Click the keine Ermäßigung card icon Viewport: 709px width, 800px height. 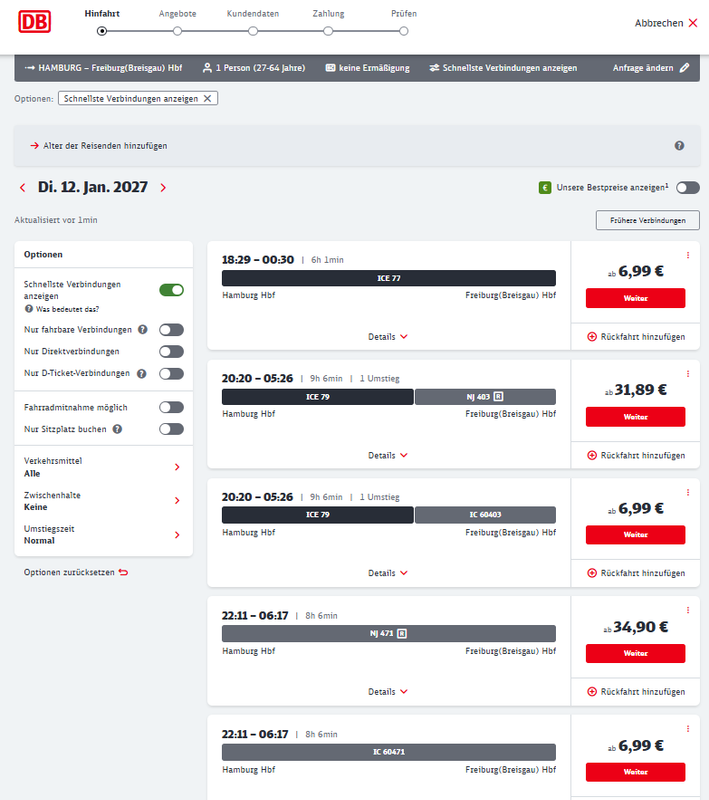point(331,68)
